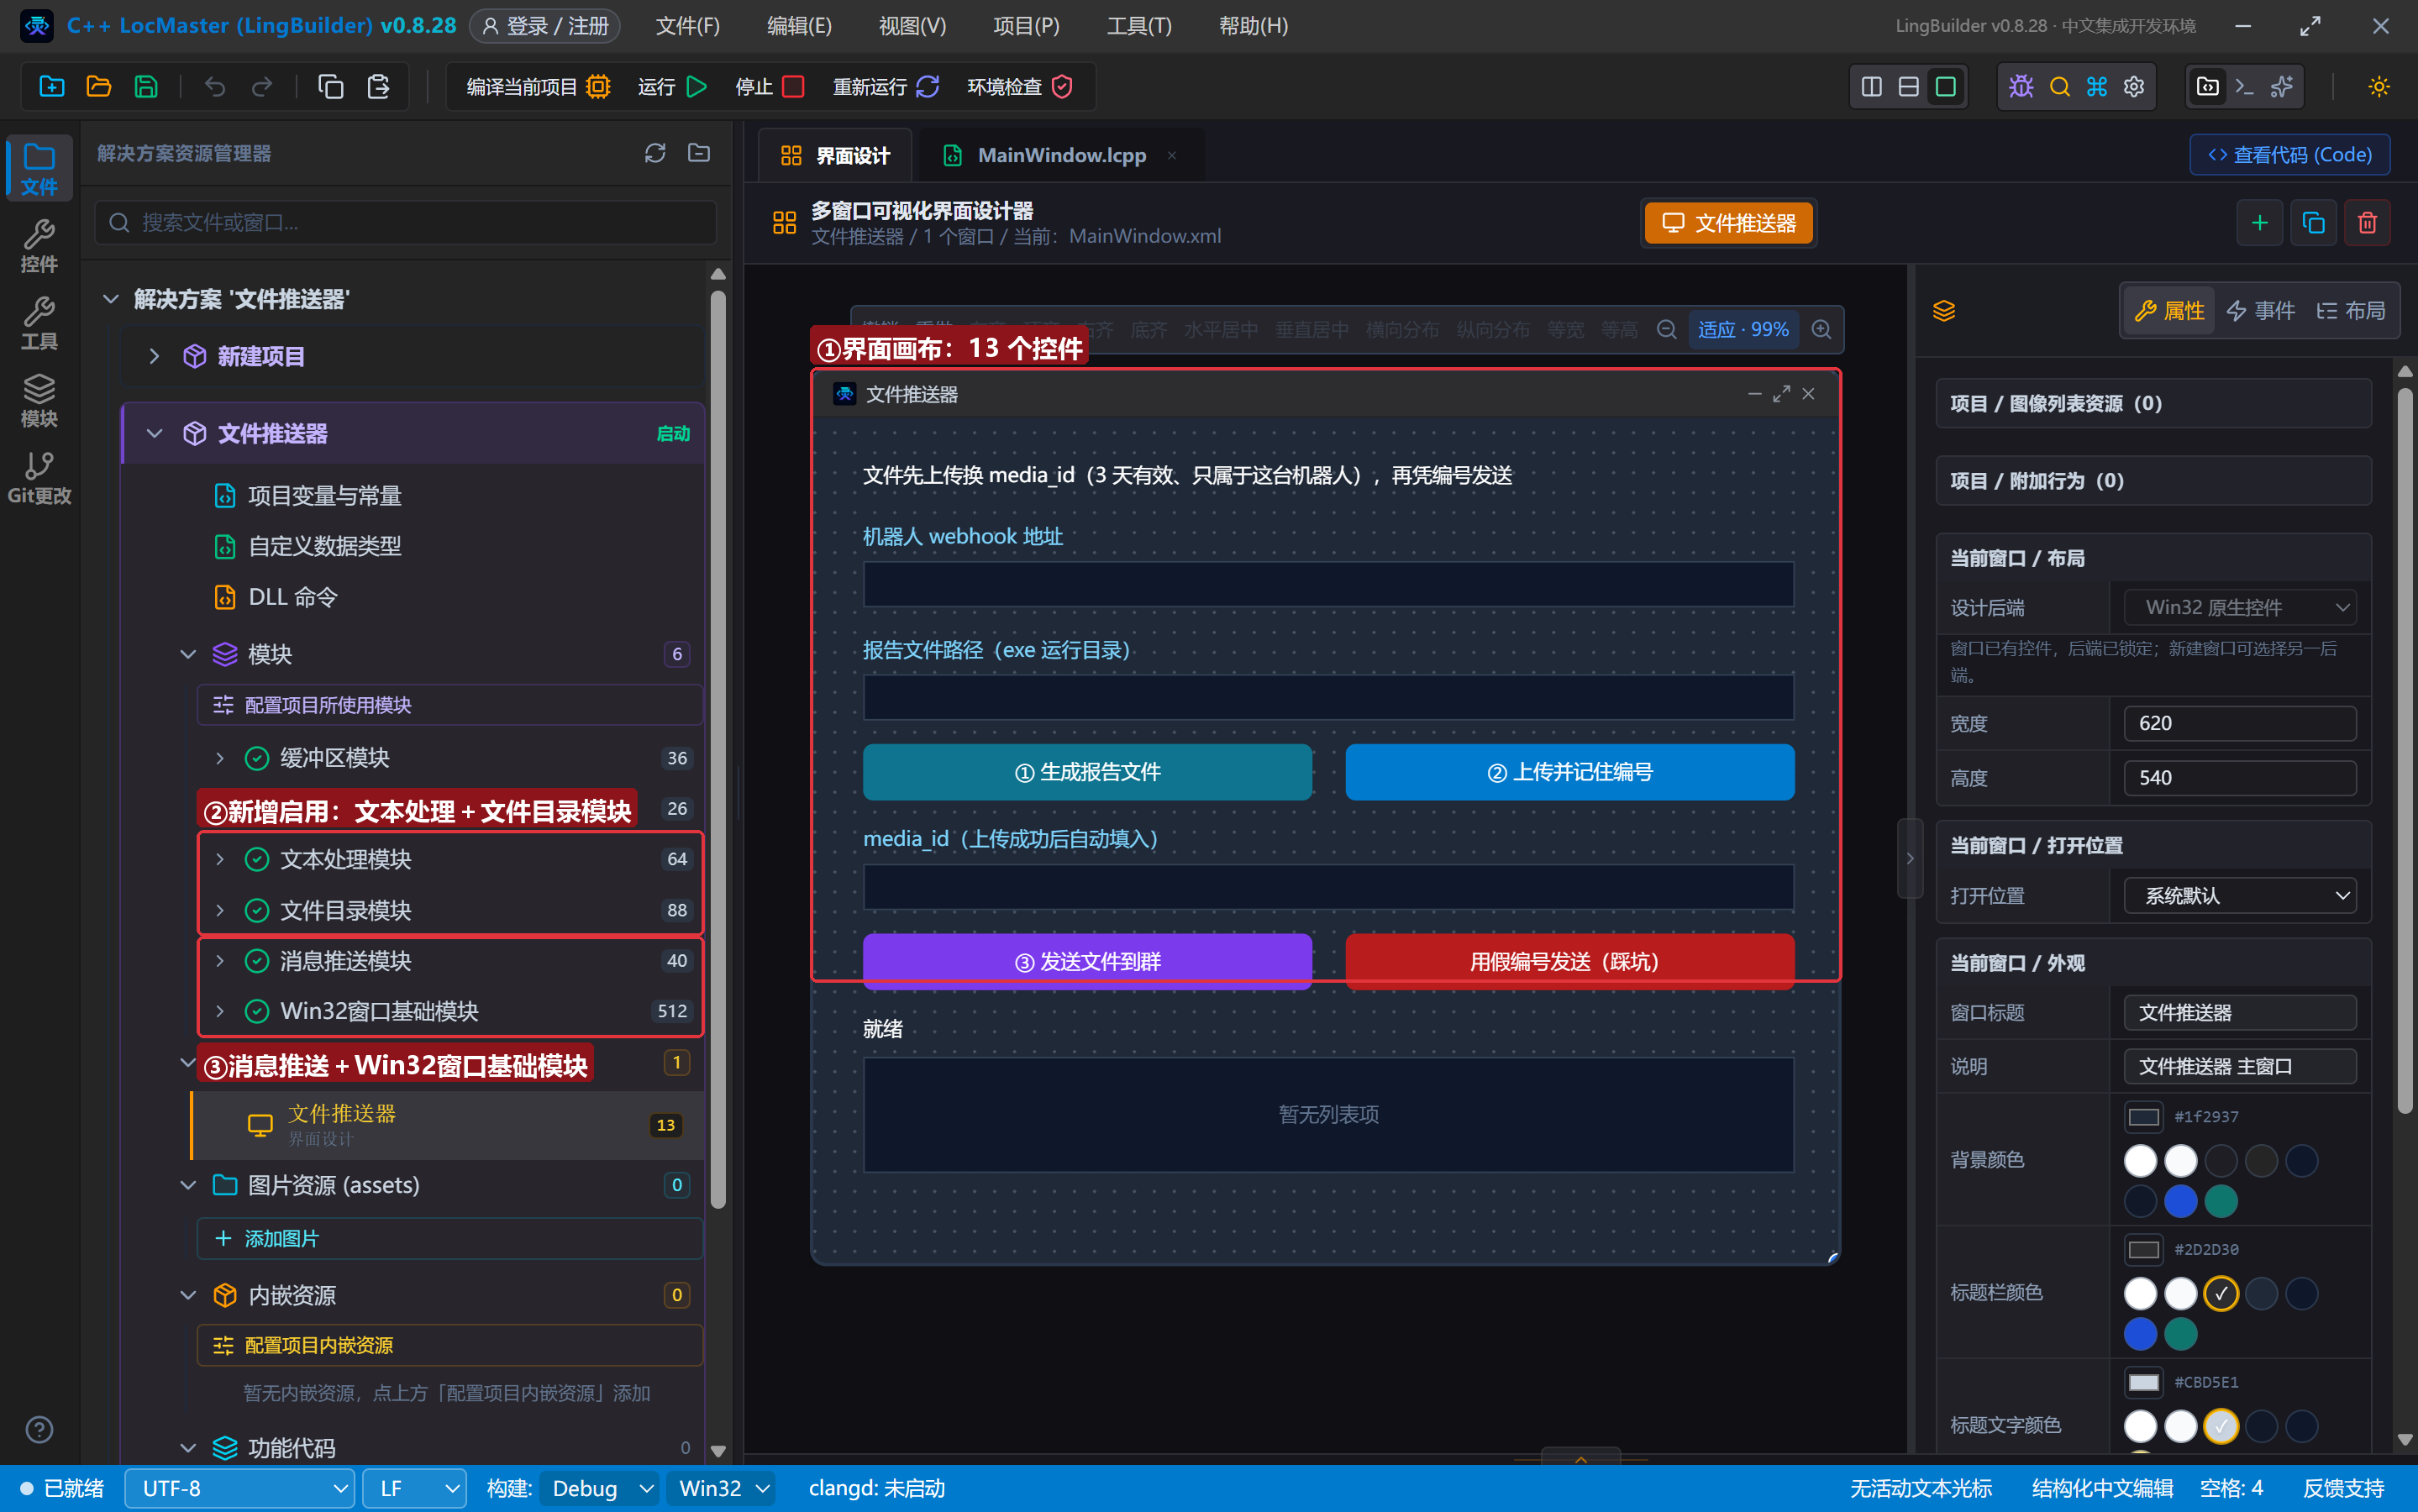The height and width of the screenshot is (1512, 2418).
Task: Click the search magnifier icon in top toolbar
Action: 2059,86
